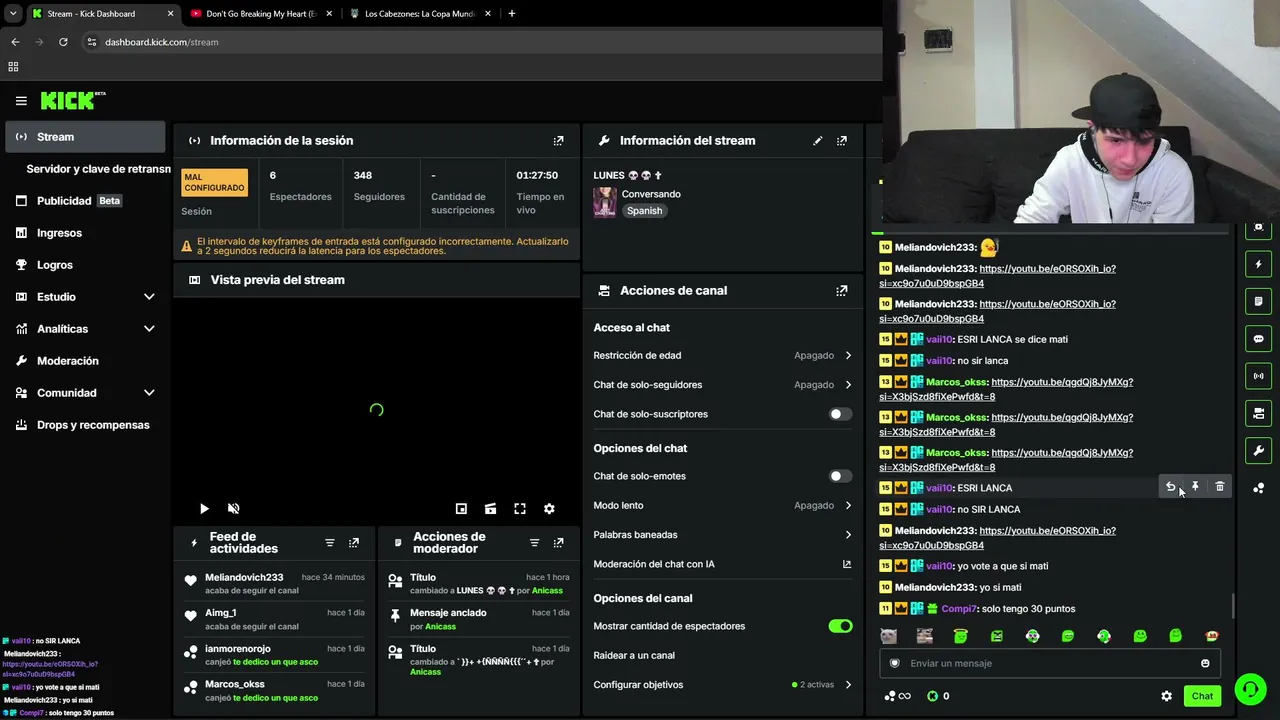Open Logros in the sidebar
The image size is (1280, 720).
[x=85, y=265]
